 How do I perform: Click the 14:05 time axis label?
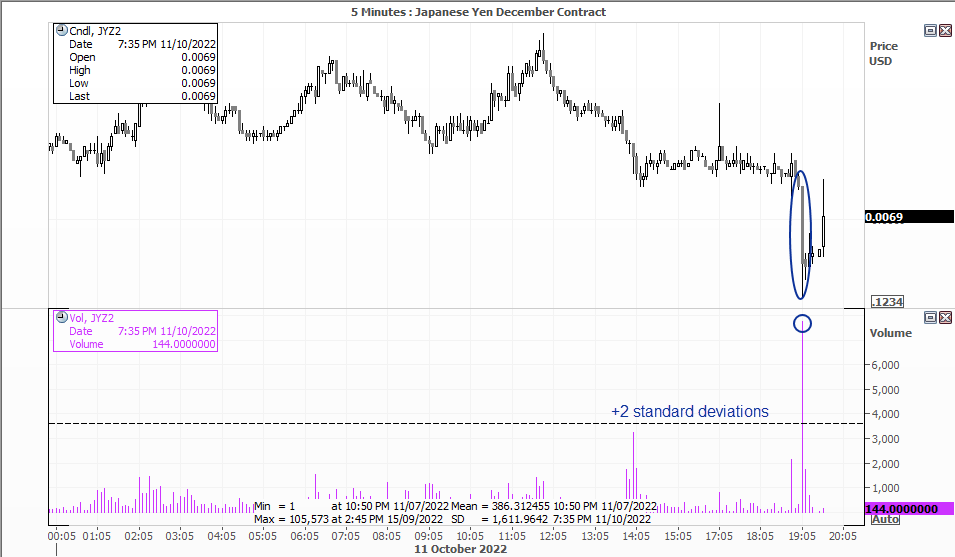pyautogui.click(x=636, y=536)
